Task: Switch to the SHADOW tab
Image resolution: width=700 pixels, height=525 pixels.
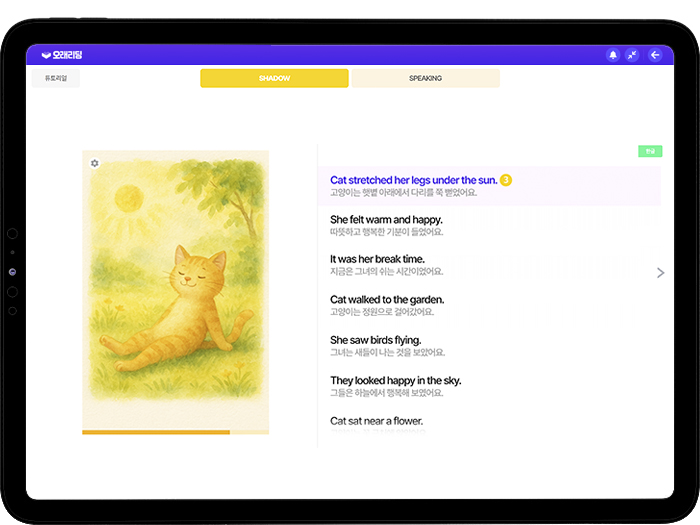Action: point(274,78)
